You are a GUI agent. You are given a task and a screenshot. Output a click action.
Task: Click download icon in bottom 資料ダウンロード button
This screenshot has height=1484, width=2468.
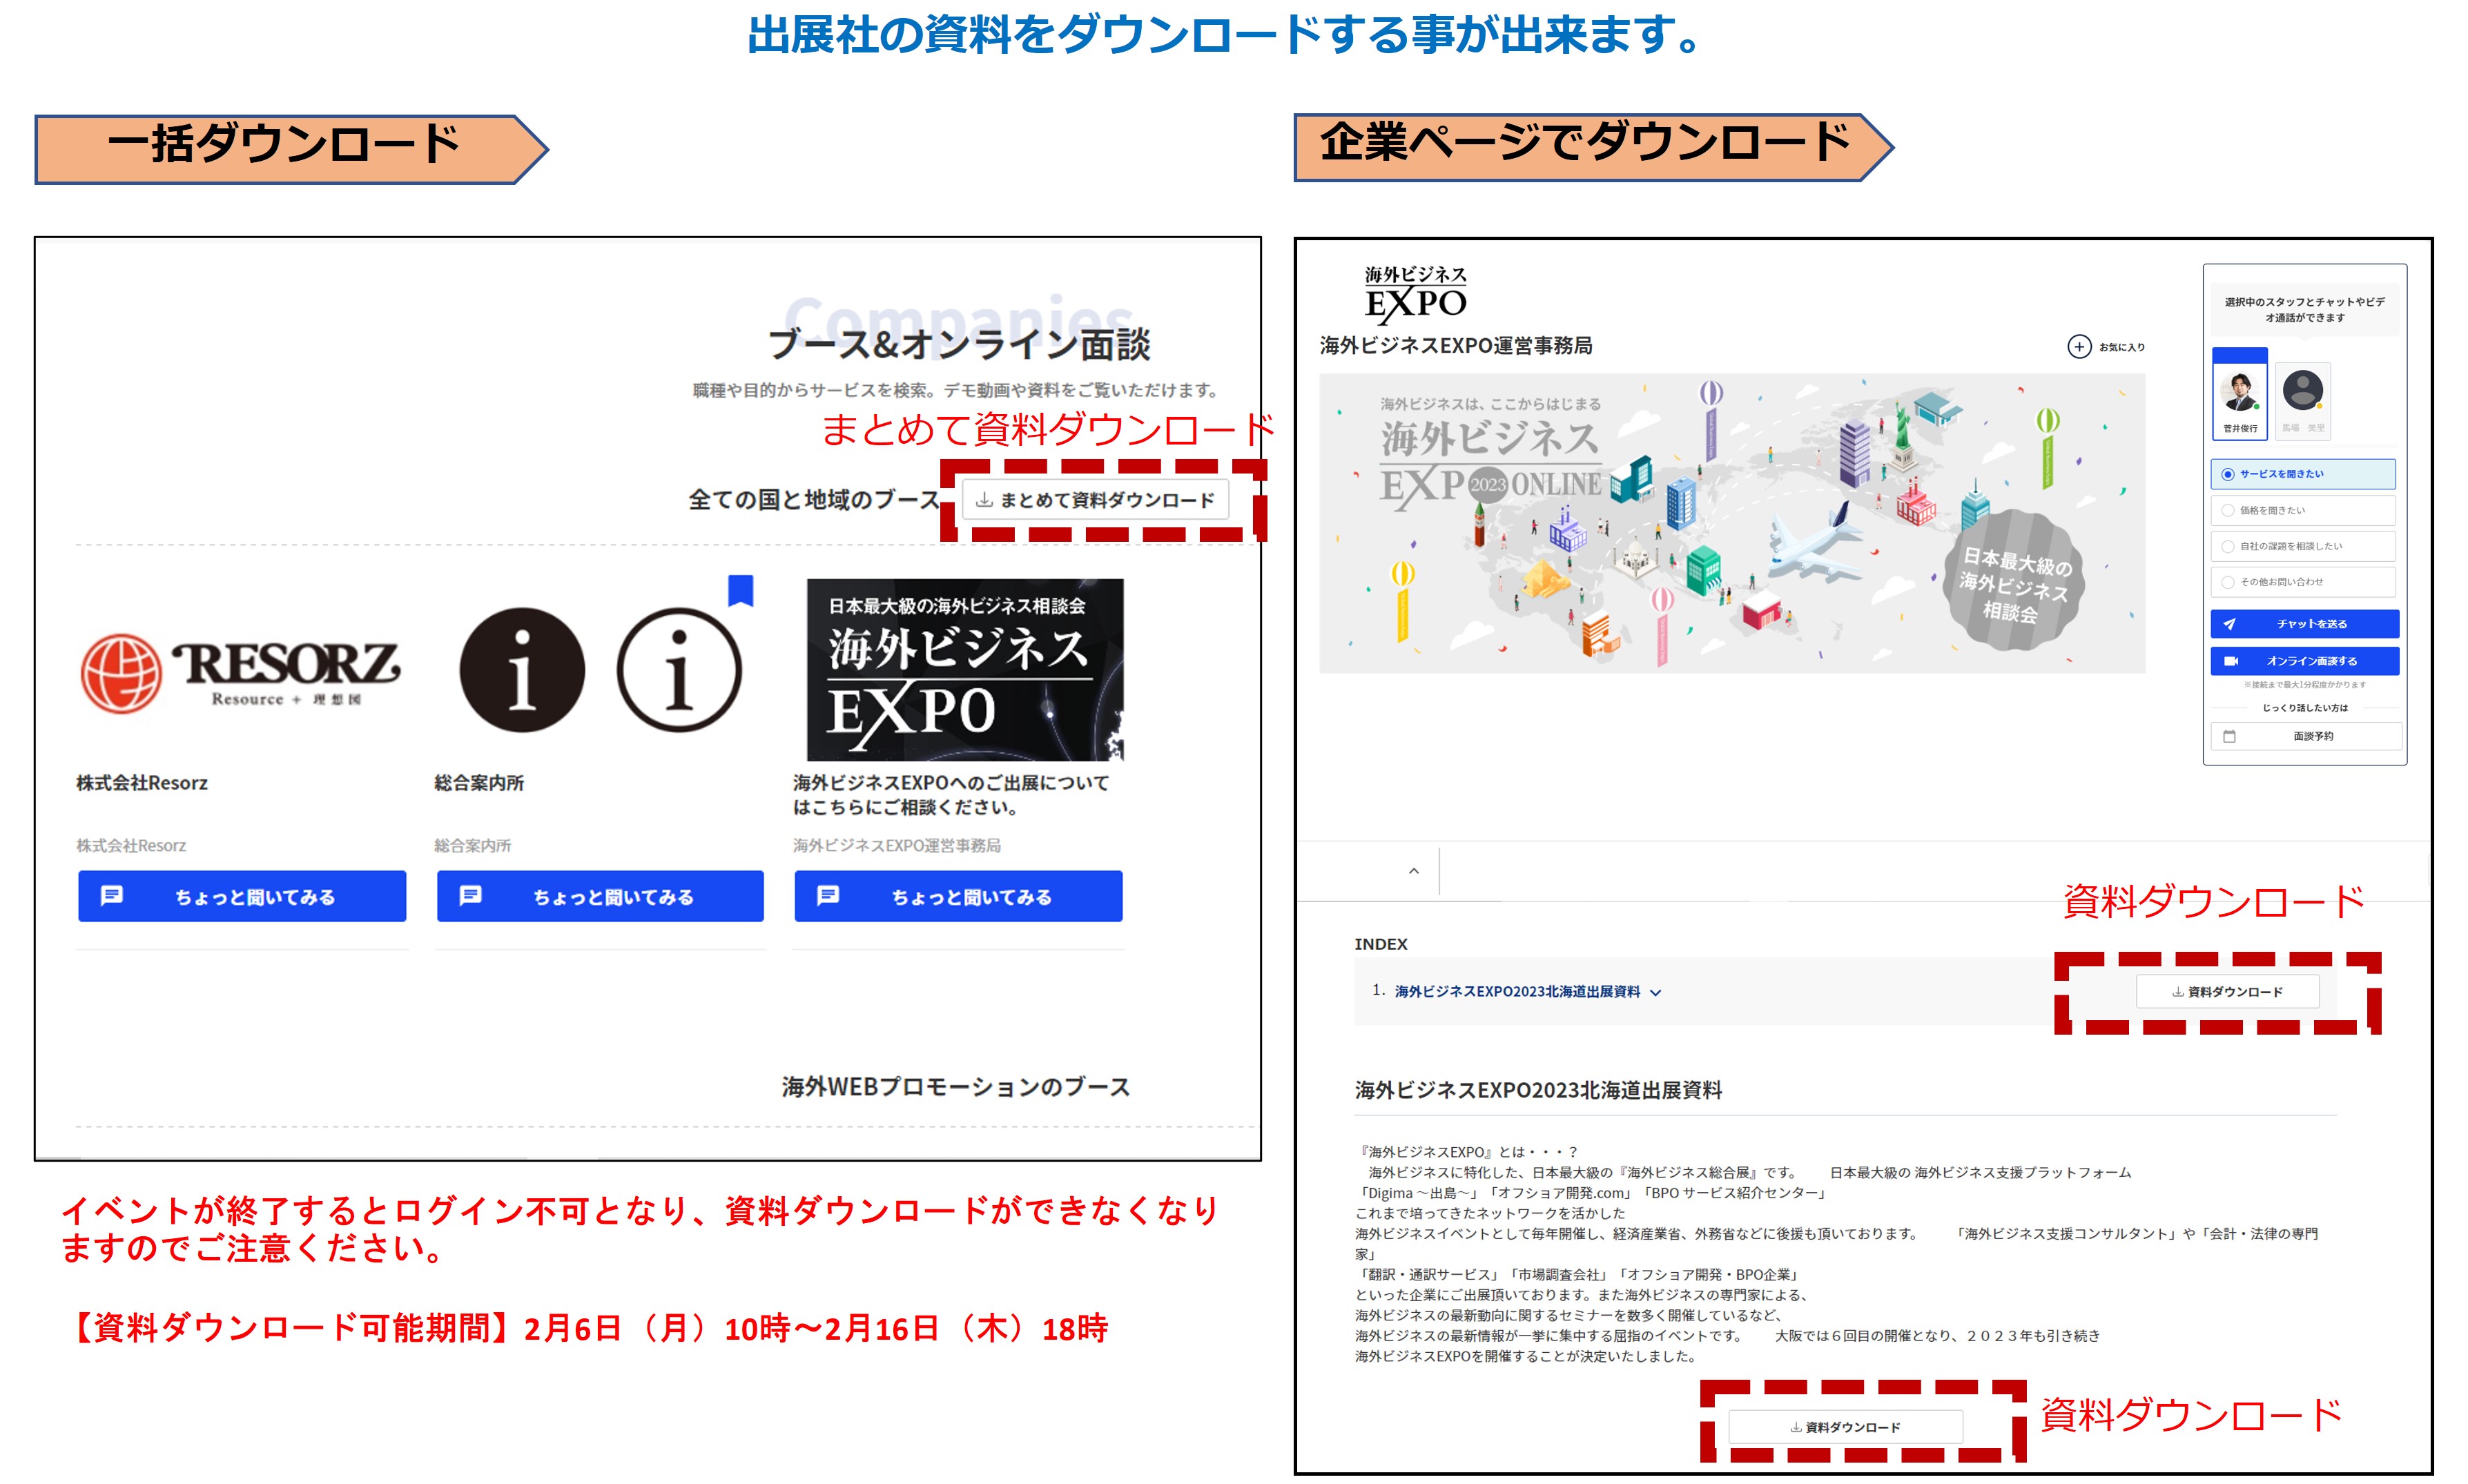(1795, 1427)
